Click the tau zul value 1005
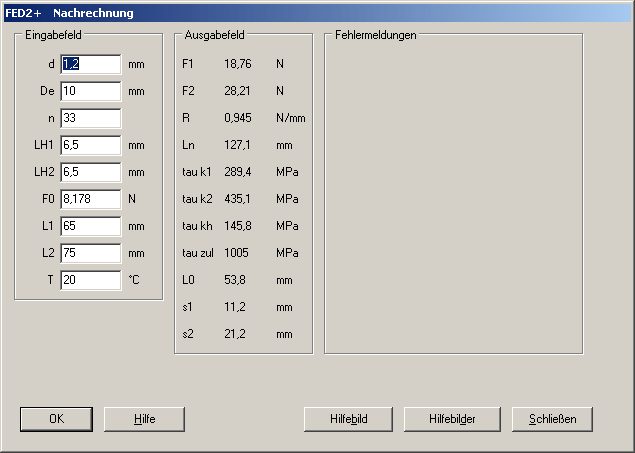Viewport: 635px width, 453px height. coord(237,253)
